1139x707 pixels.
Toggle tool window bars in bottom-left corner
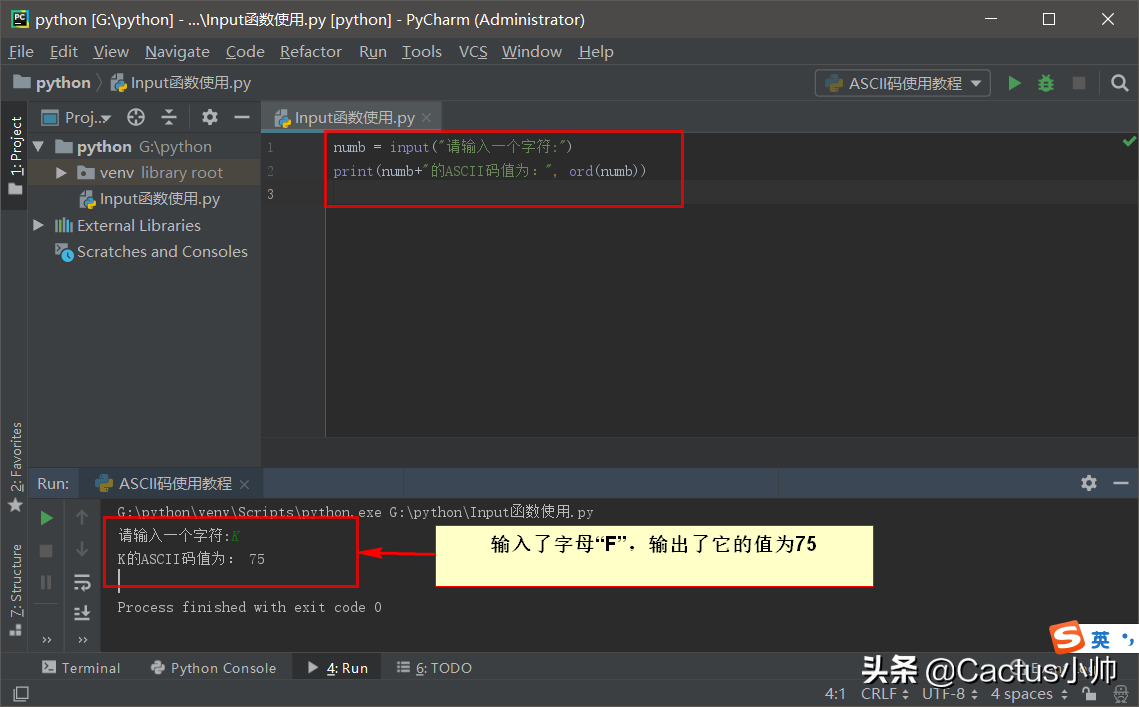tap(20, 693)
